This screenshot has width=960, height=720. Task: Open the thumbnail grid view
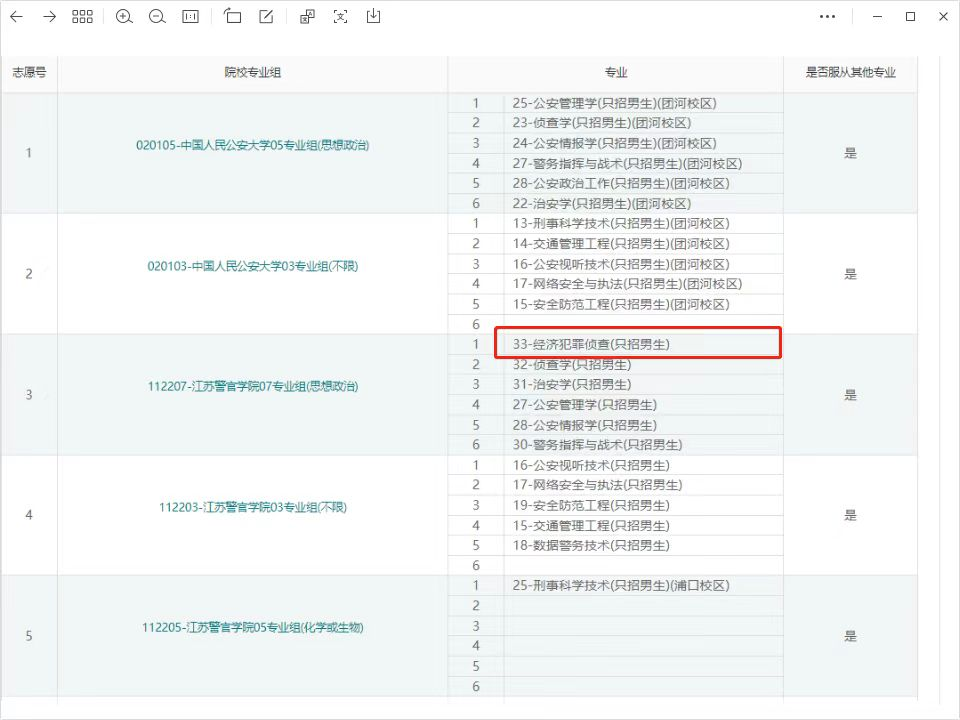click(82, 16)
